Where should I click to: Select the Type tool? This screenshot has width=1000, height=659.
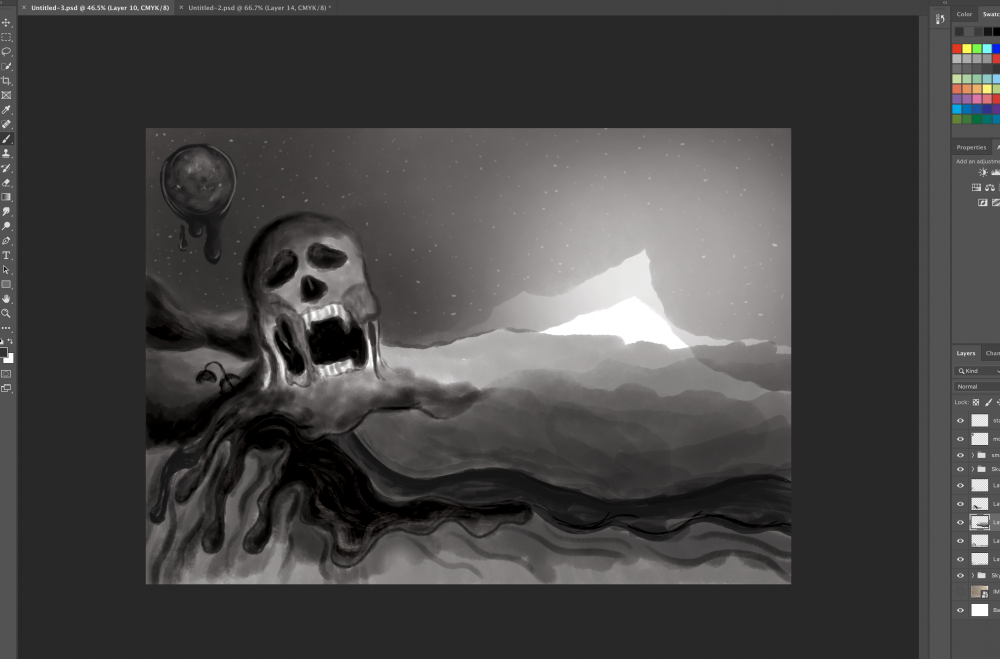6,255
